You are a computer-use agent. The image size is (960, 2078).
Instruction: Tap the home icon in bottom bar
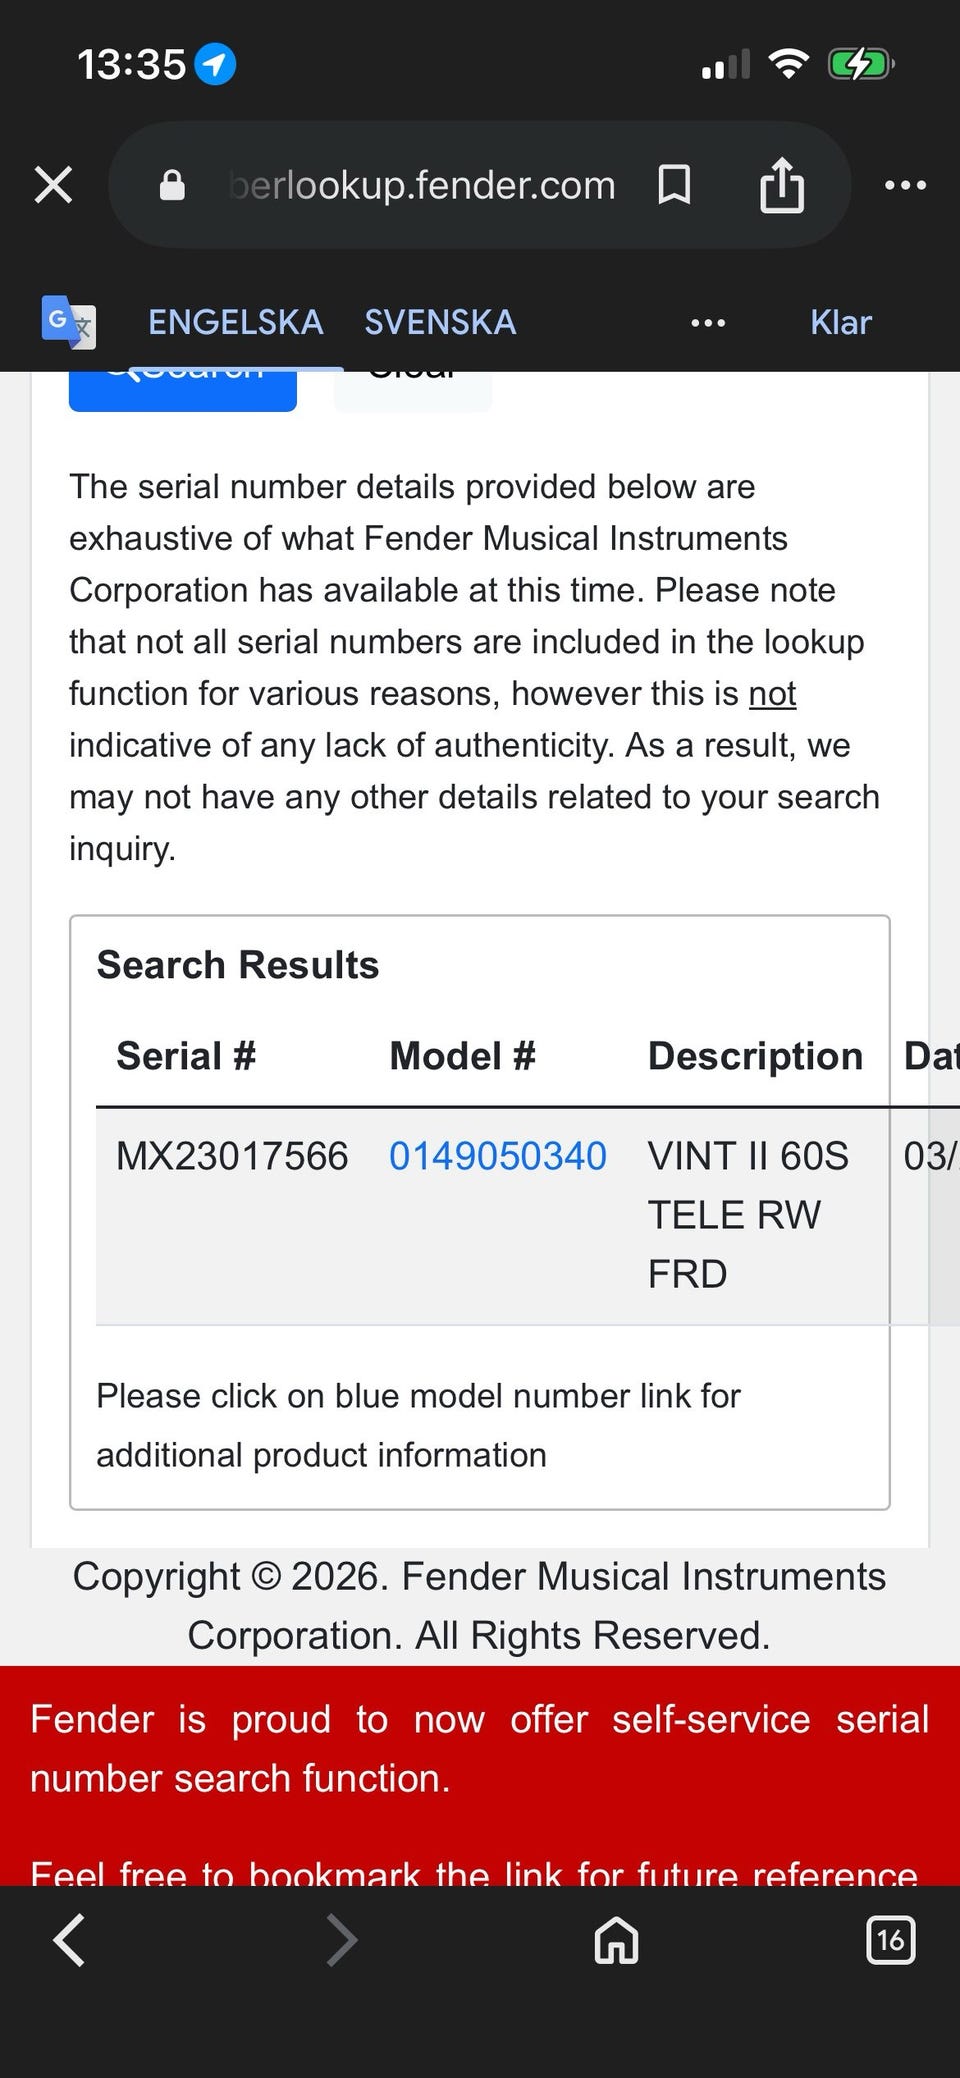click(616, 1941)
